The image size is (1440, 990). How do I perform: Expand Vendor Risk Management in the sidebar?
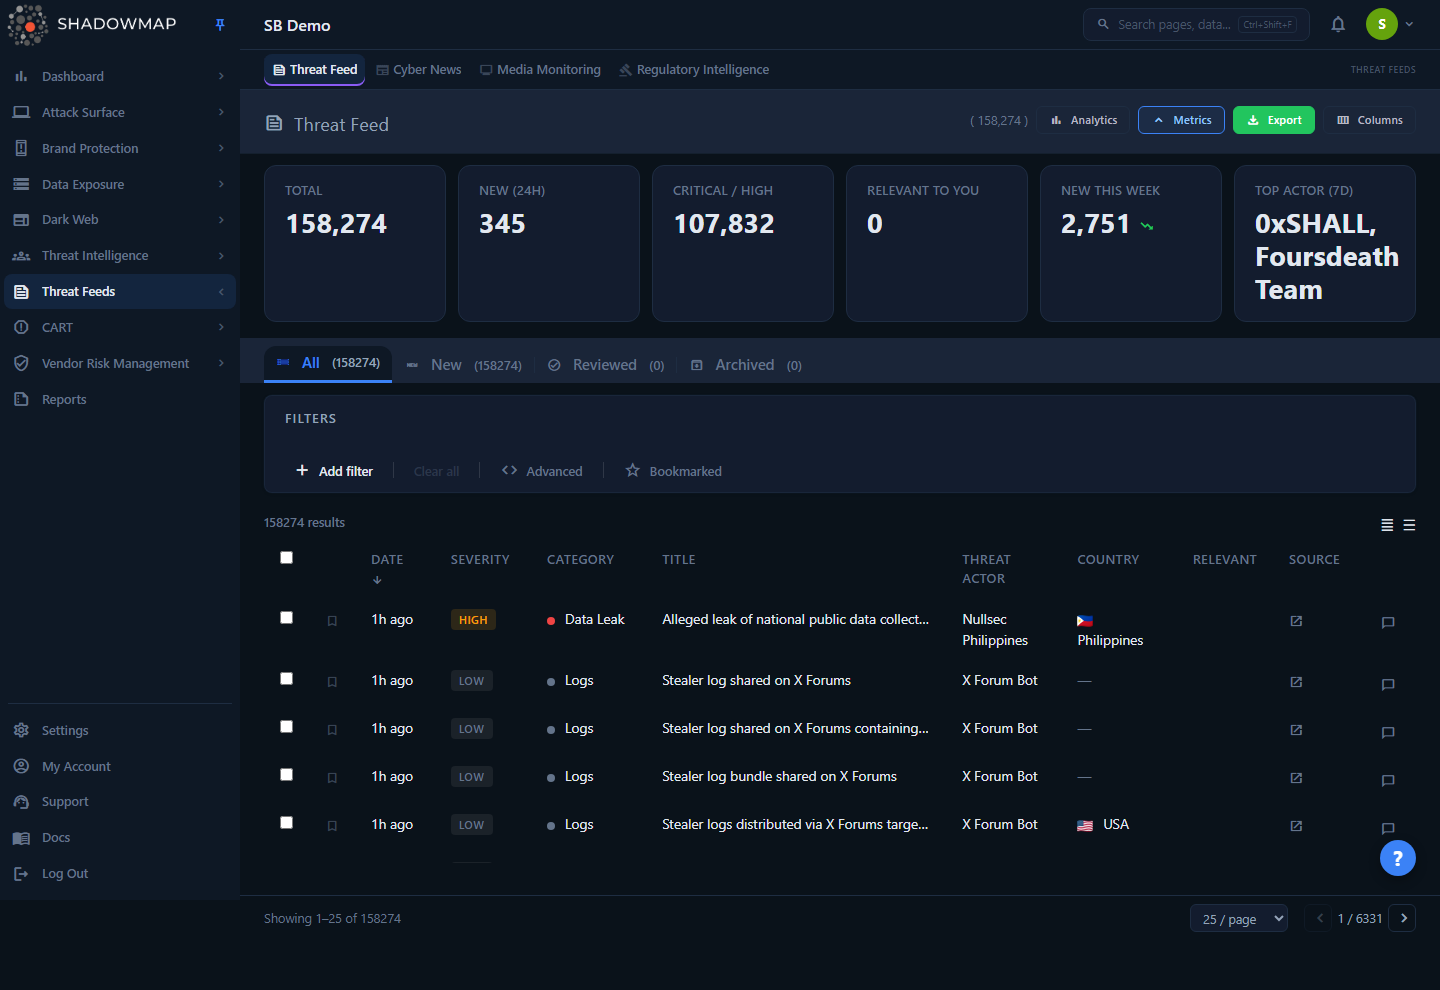(x=120, y=363)
